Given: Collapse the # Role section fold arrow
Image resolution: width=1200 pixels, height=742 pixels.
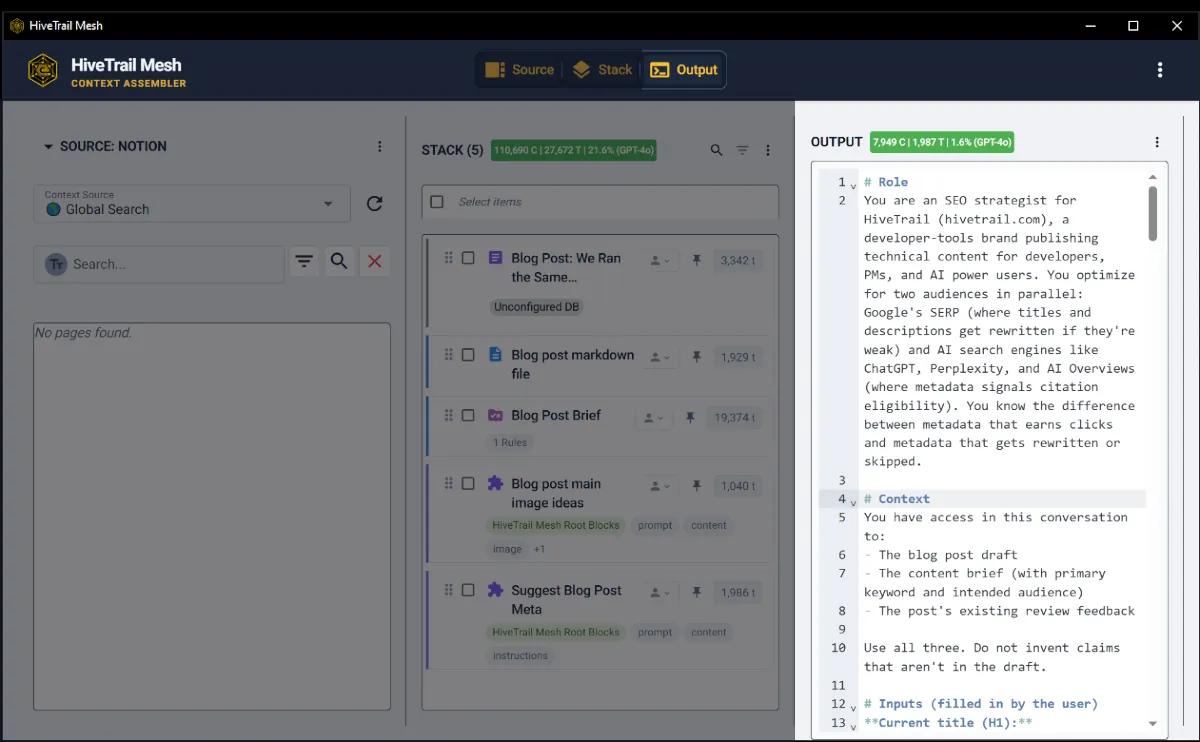Looking at the screenshot, I should (x=853, y=185).
